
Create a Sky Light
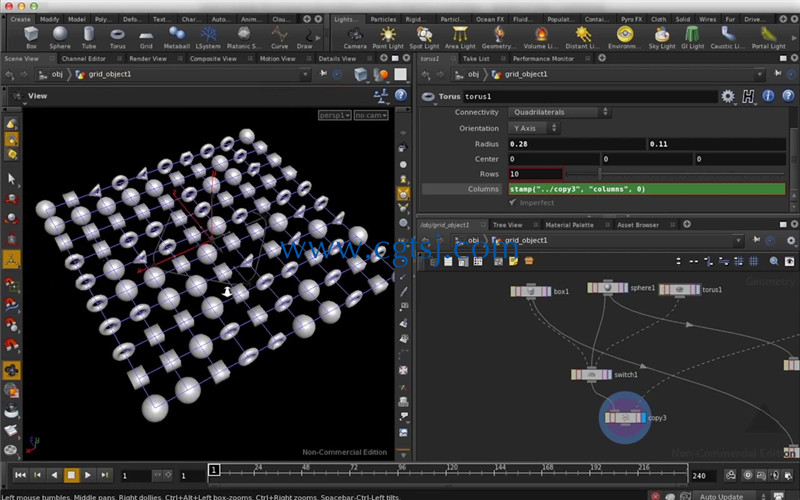(x=662, y=38)
